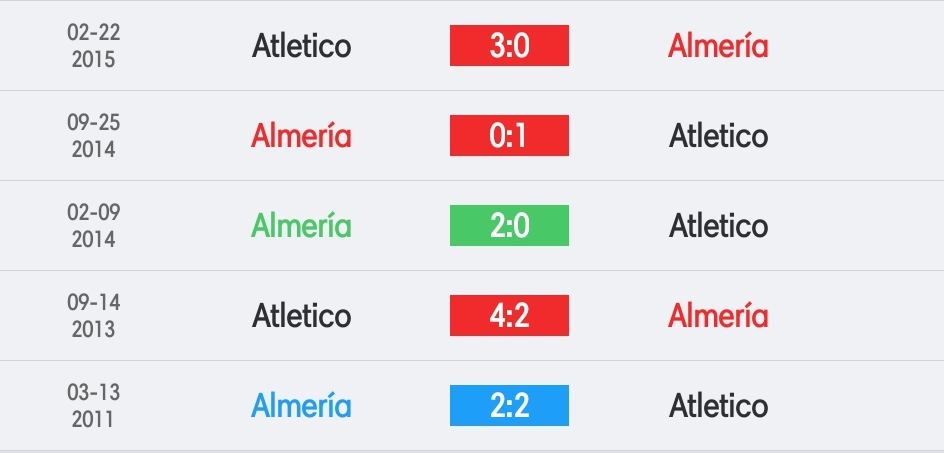Image resolution: width=944 pixels, height=453 pixels.
Task: Open the 4:2 score from 09-14 2013
Action: click(x=509, y=316)
